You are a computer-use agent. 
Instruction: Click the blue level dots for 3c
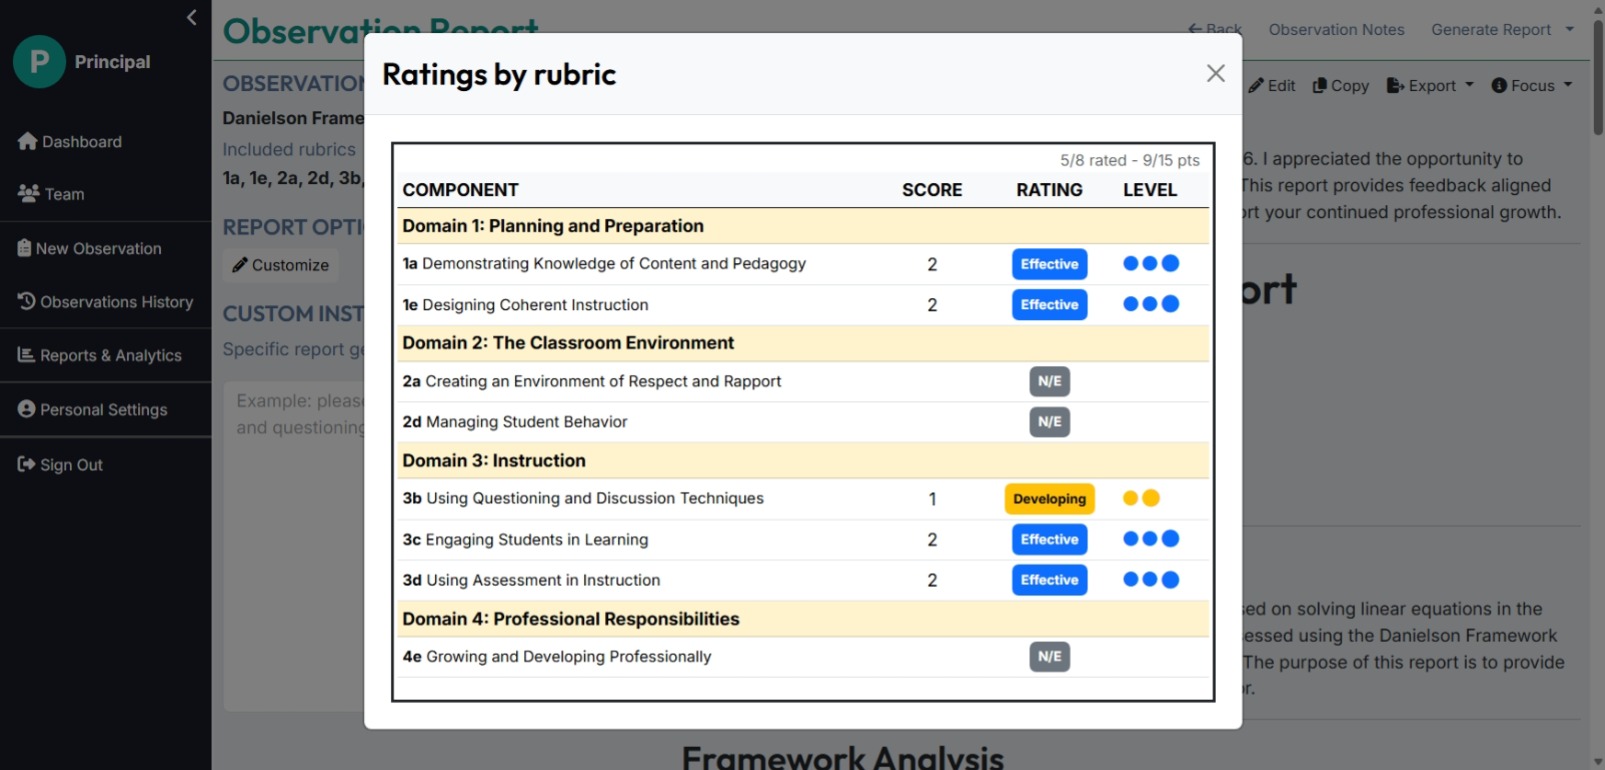point(1150,539)
